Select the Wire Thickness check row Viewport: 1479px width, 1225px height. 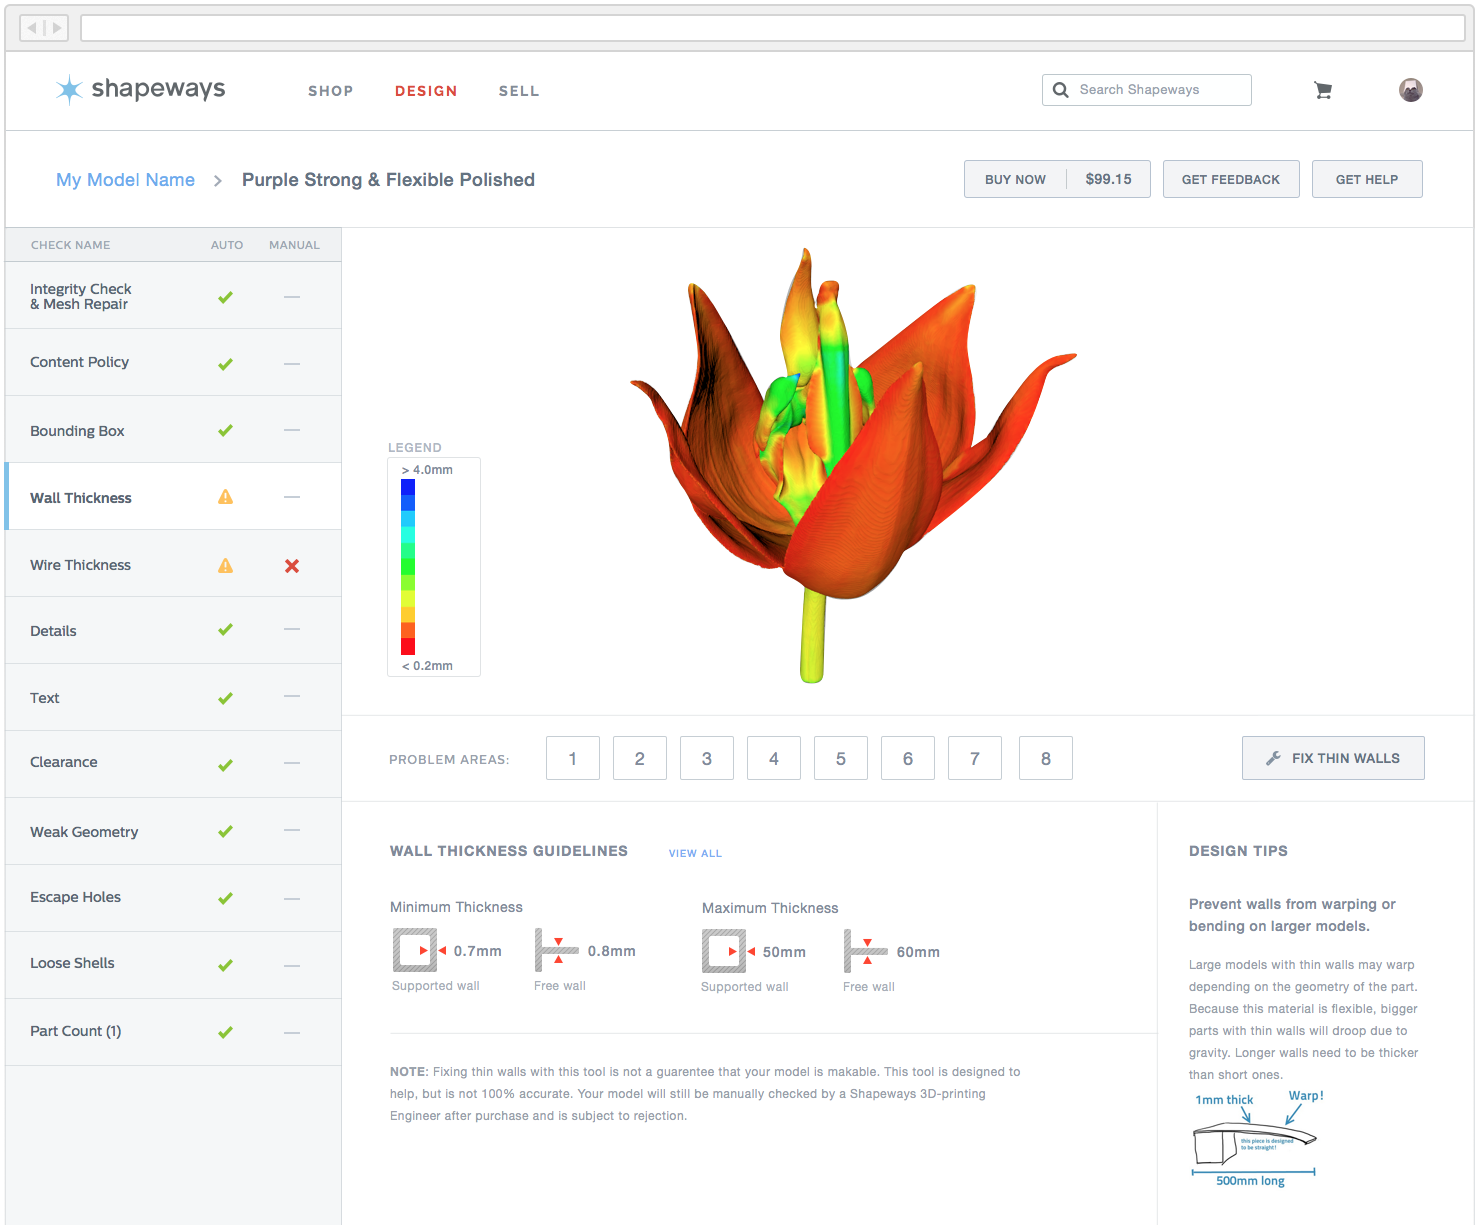[173, 563]
